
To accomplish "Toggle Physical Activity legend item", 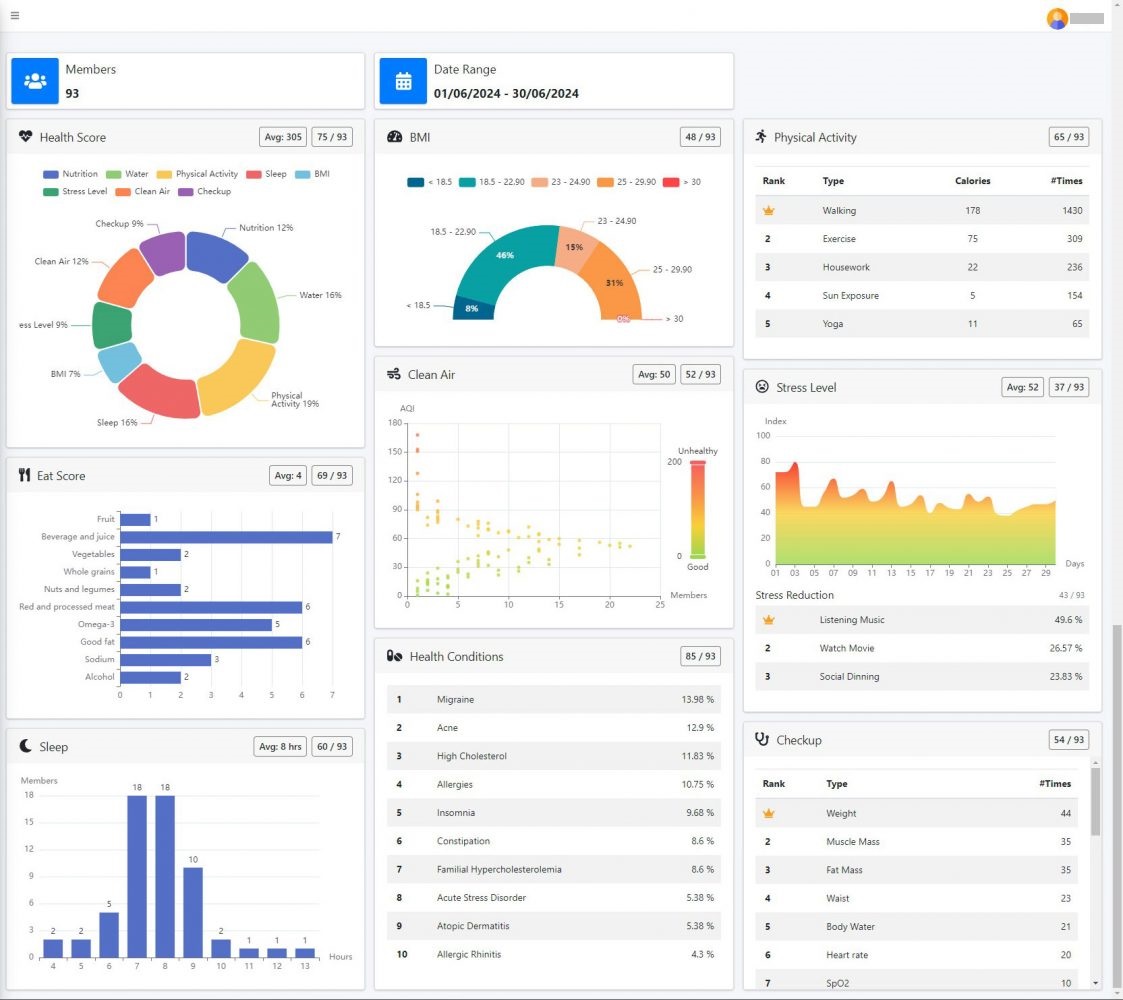I will point(196,174).
